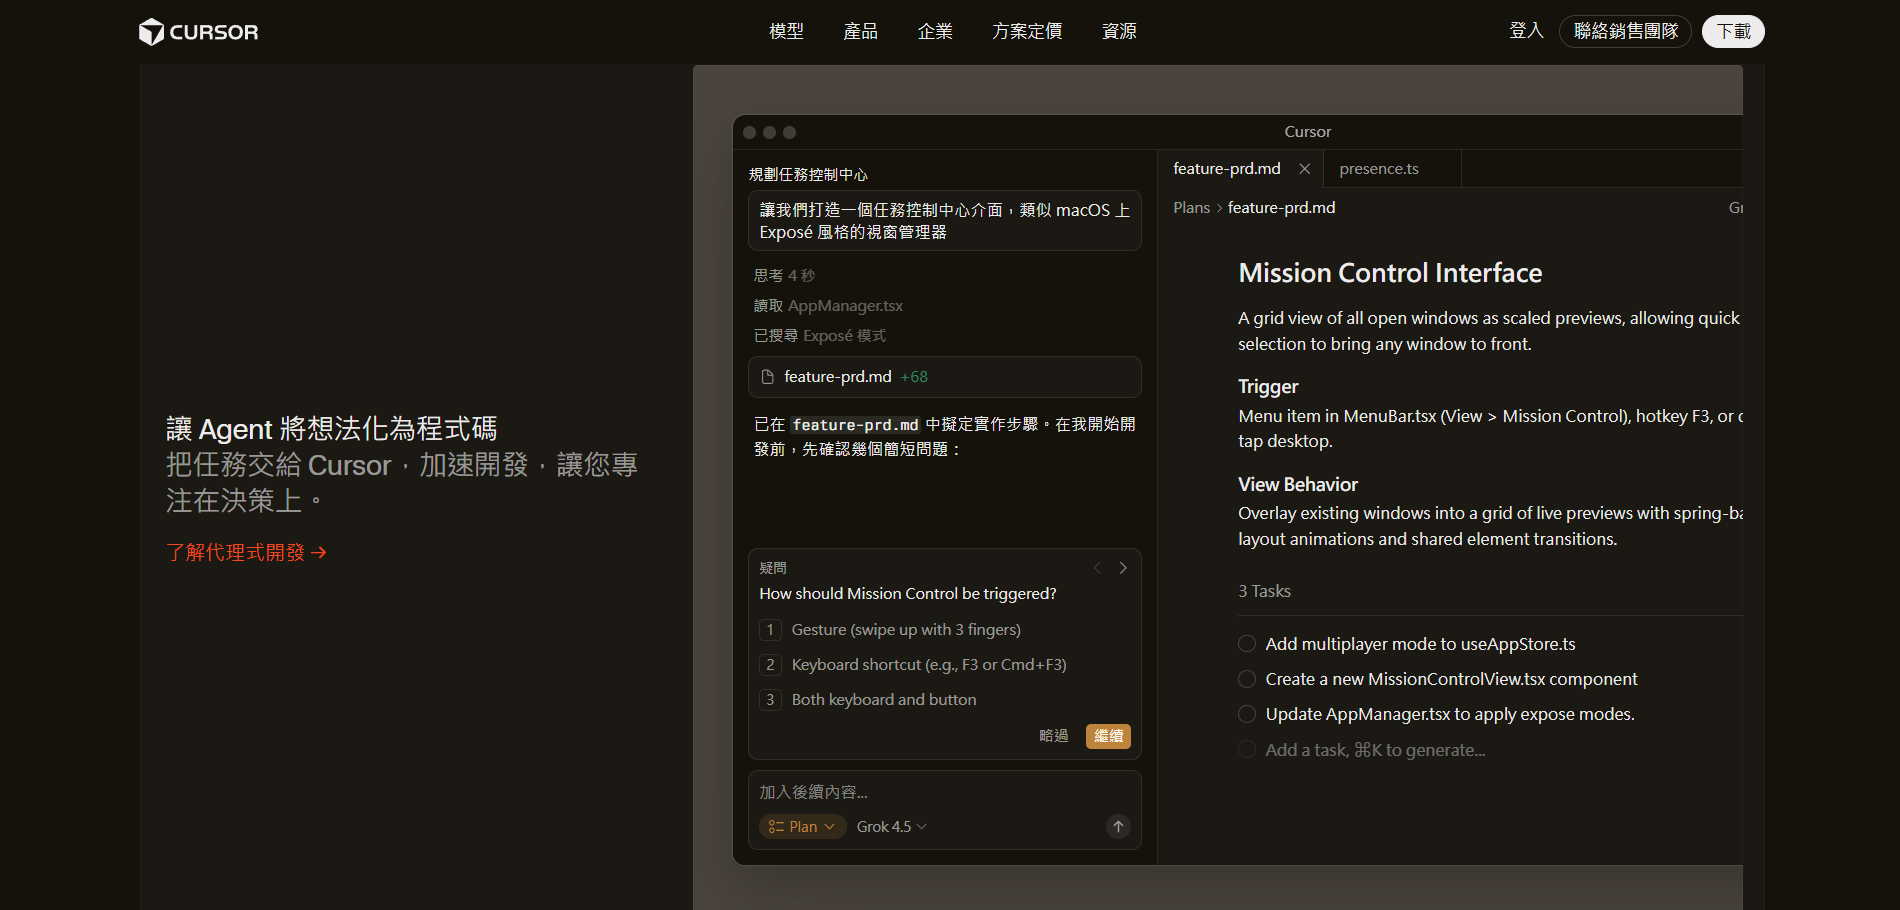Open the 產品 menu
1900x910 pixels.
[860, 31]
